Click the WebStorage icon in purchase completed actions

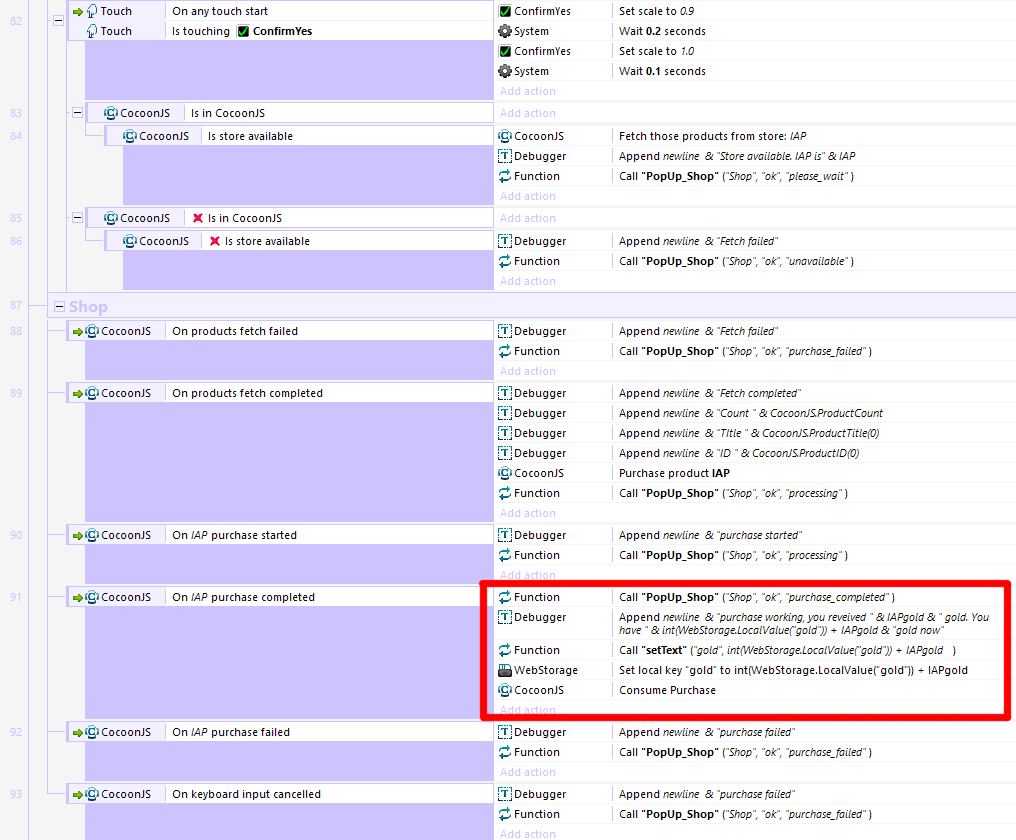(x=505, y=670)
